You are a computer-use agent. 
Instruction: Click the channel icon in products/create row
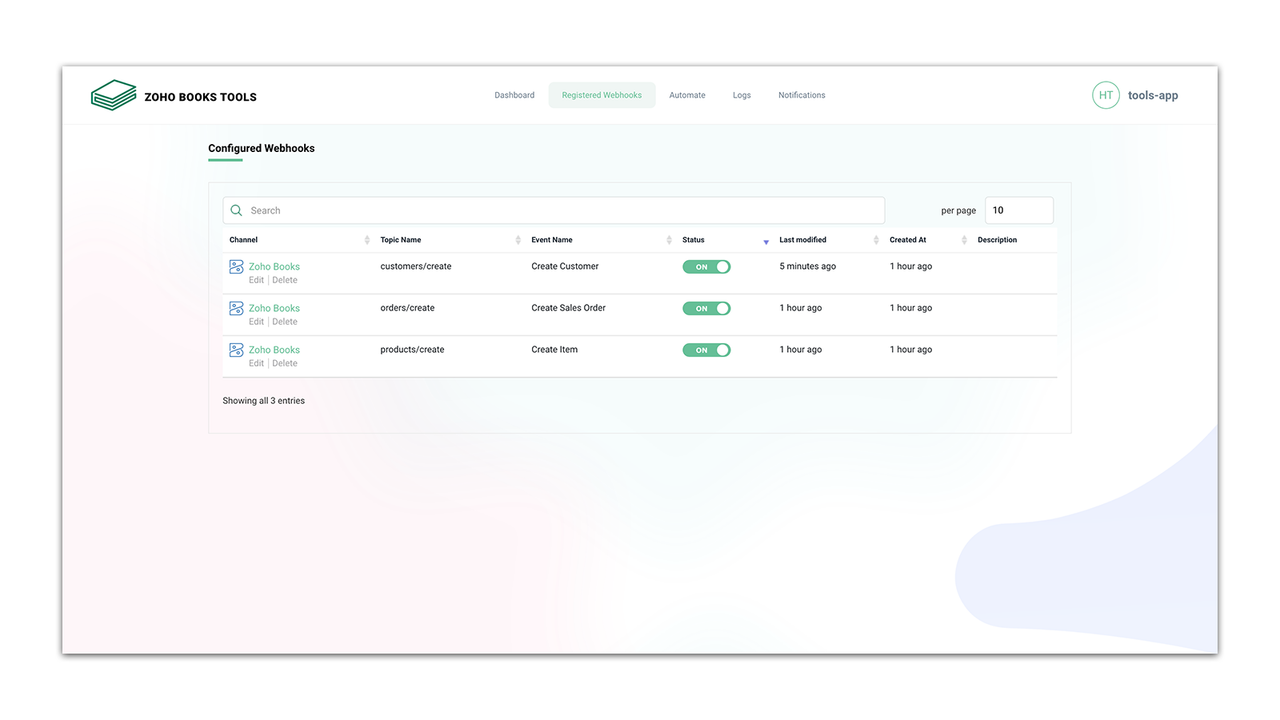coord(236,350)
